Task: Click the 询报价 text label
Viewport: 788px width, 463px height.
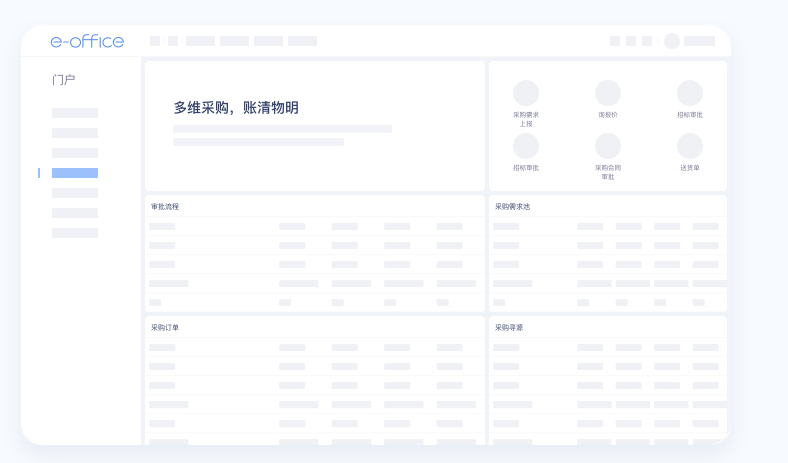Action: click(608, 115)
